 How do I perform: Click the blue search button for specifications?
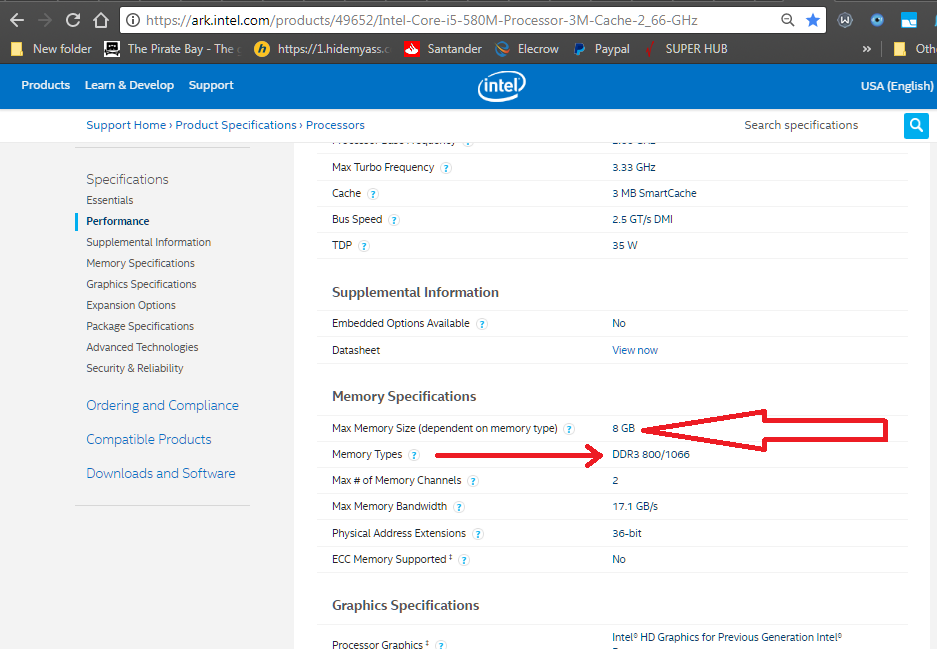pos(916,125)
